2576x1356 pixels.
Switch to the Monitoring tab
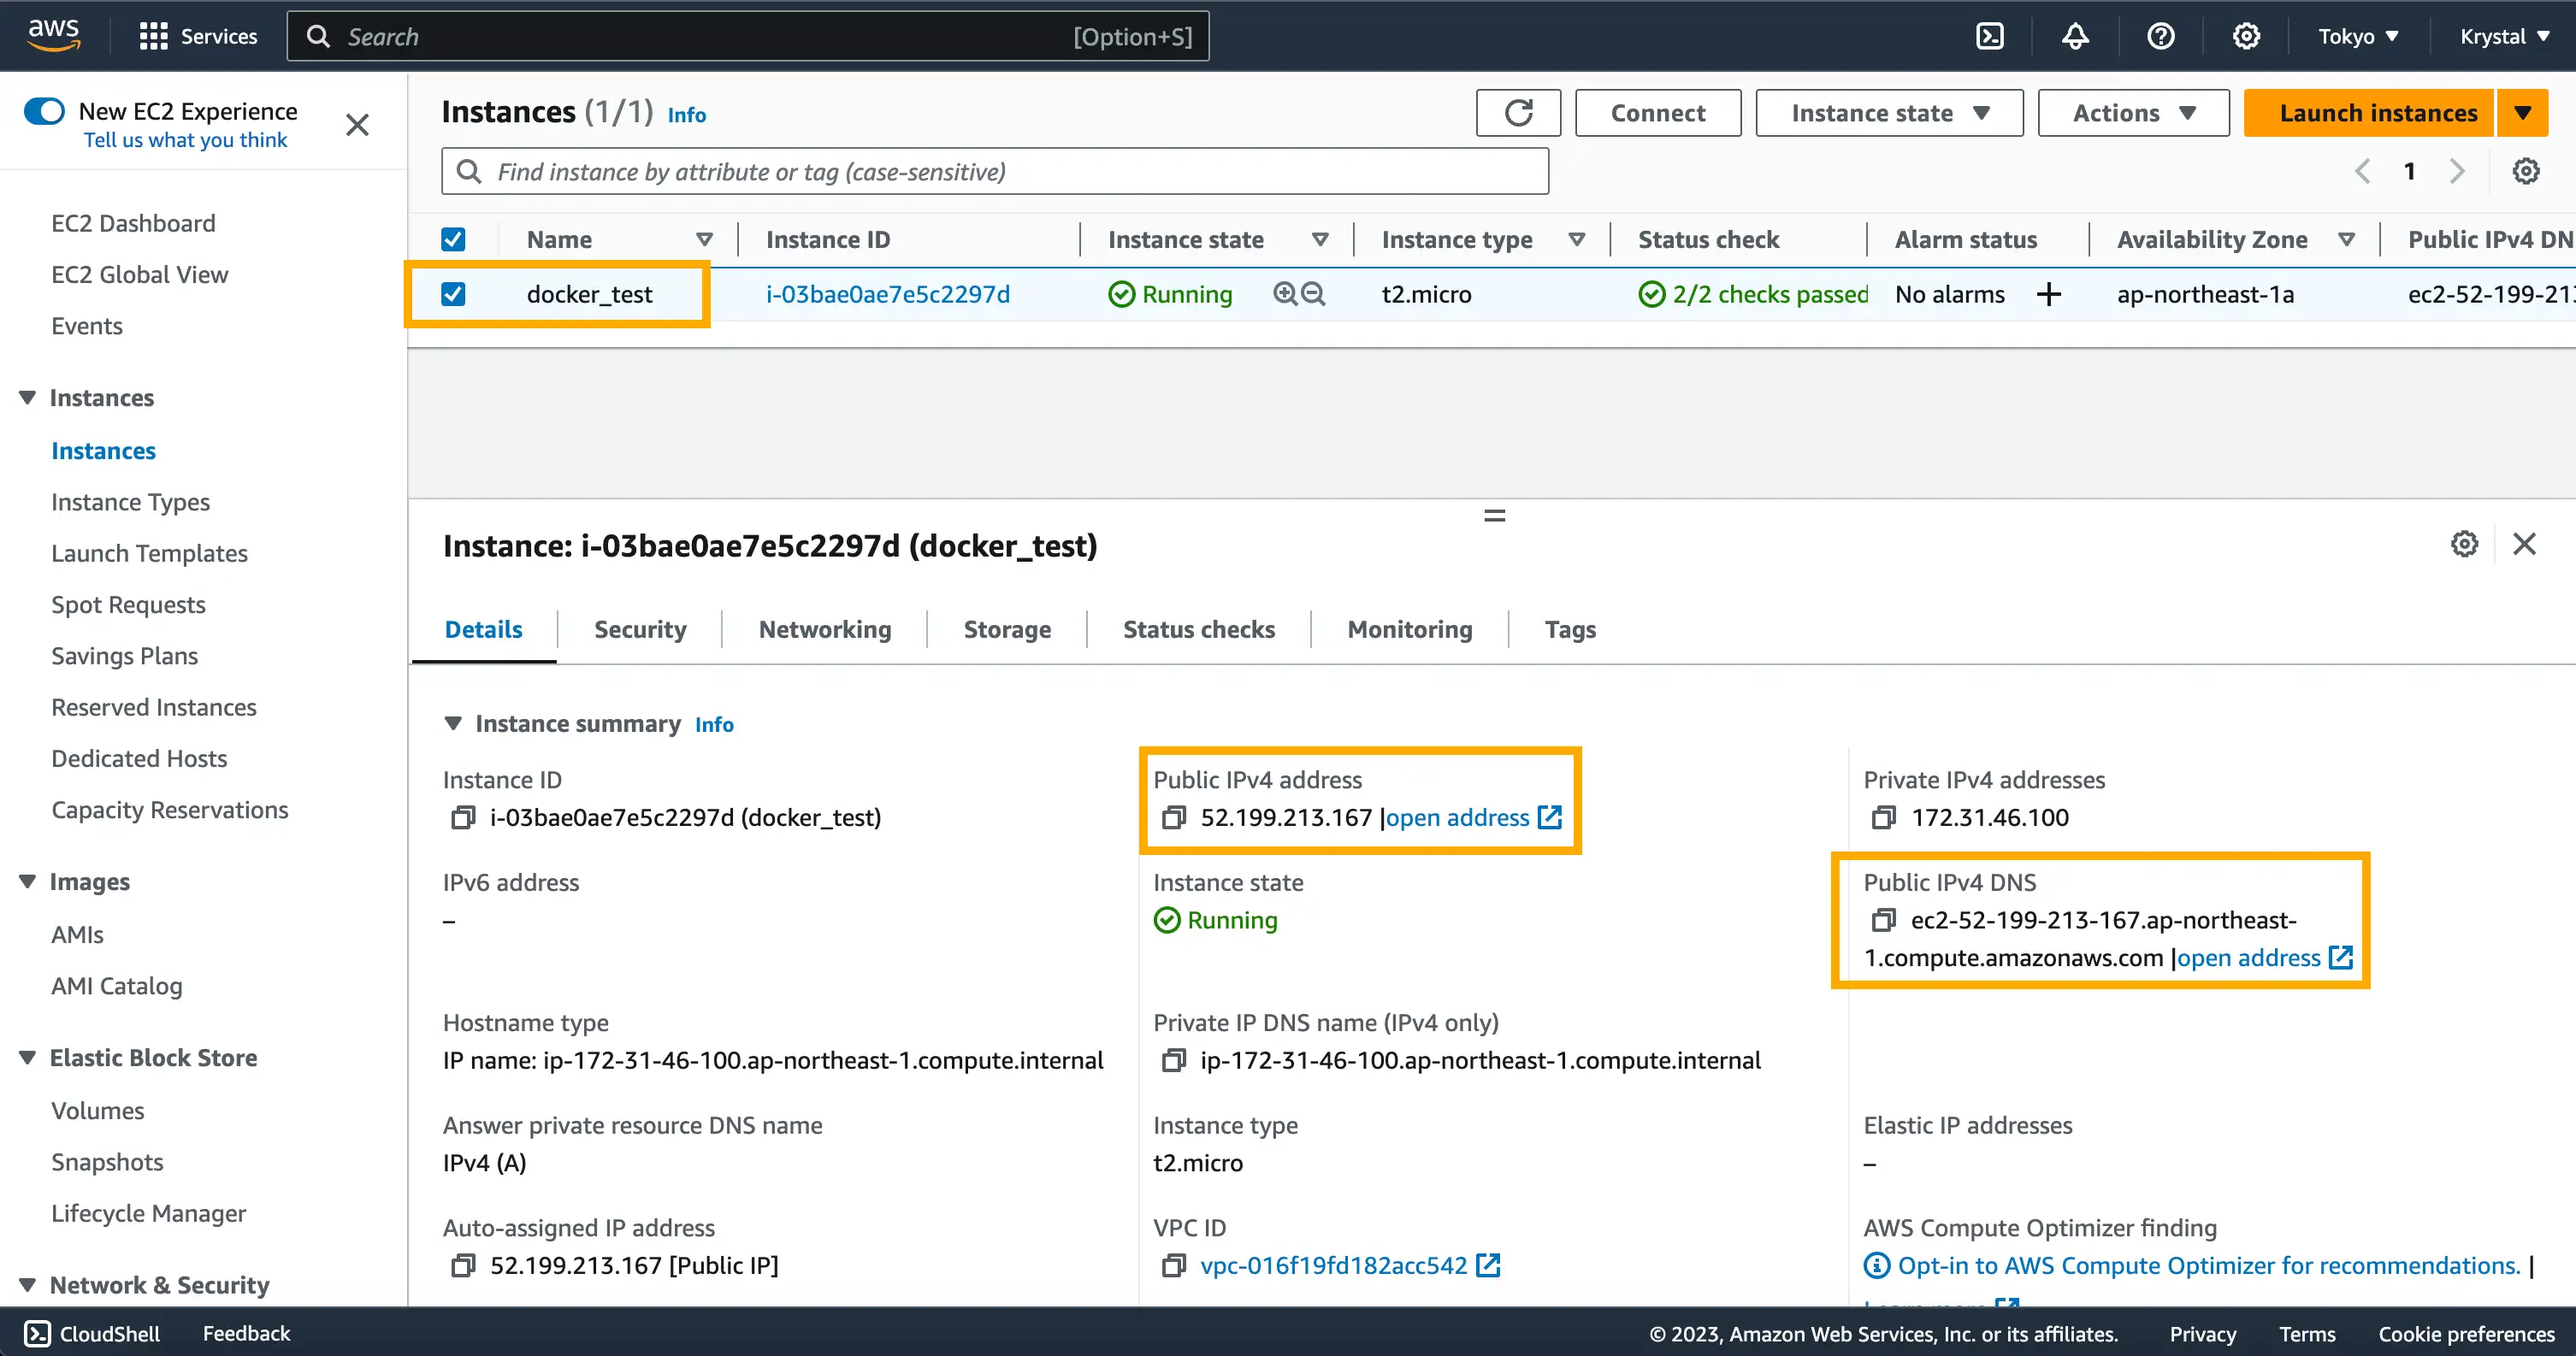pos(1410,629)
